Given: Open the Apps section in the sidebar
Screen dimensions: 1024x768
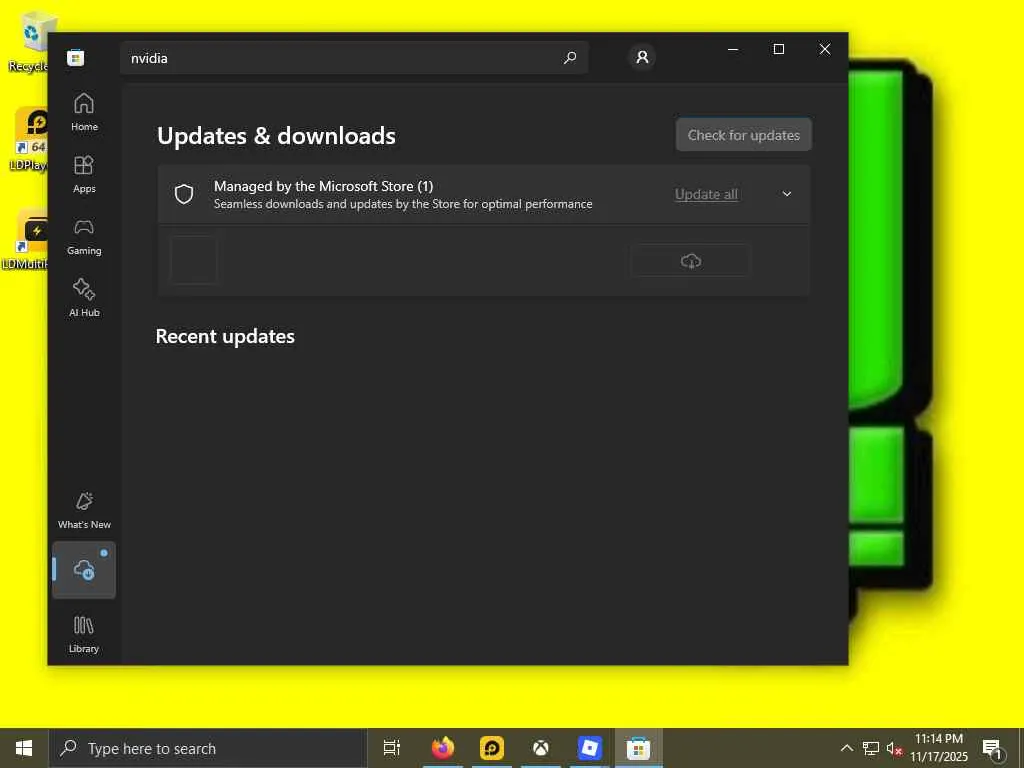Looking at the screenshot, I should coord(84,174).
